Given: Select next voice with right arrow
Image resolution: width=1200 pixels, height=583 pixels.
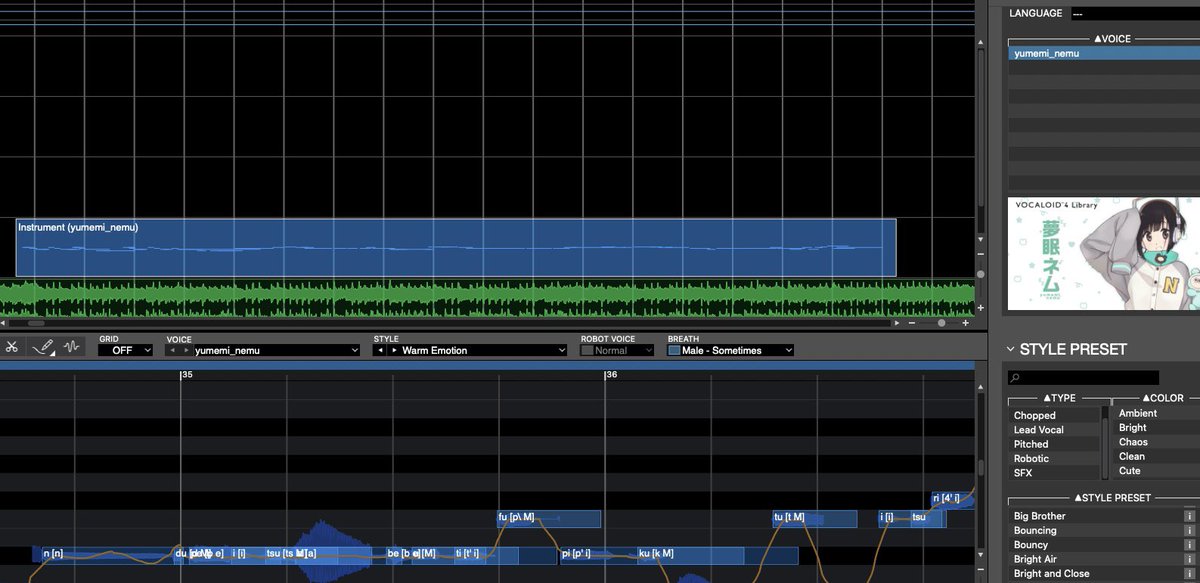Looking at the screenshot, I should tap(186, 351).
